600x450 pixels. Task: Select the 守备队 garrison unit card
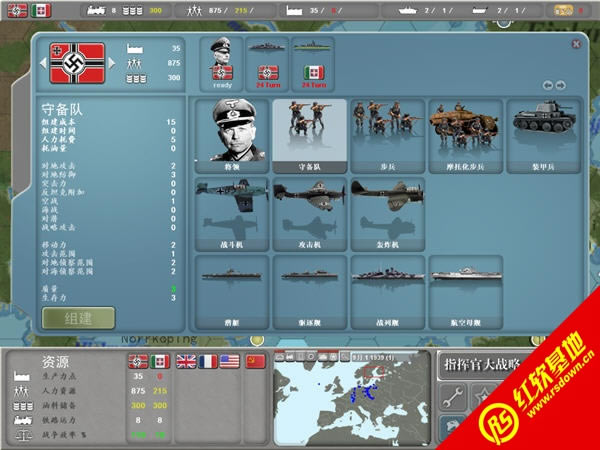[309, 135]
